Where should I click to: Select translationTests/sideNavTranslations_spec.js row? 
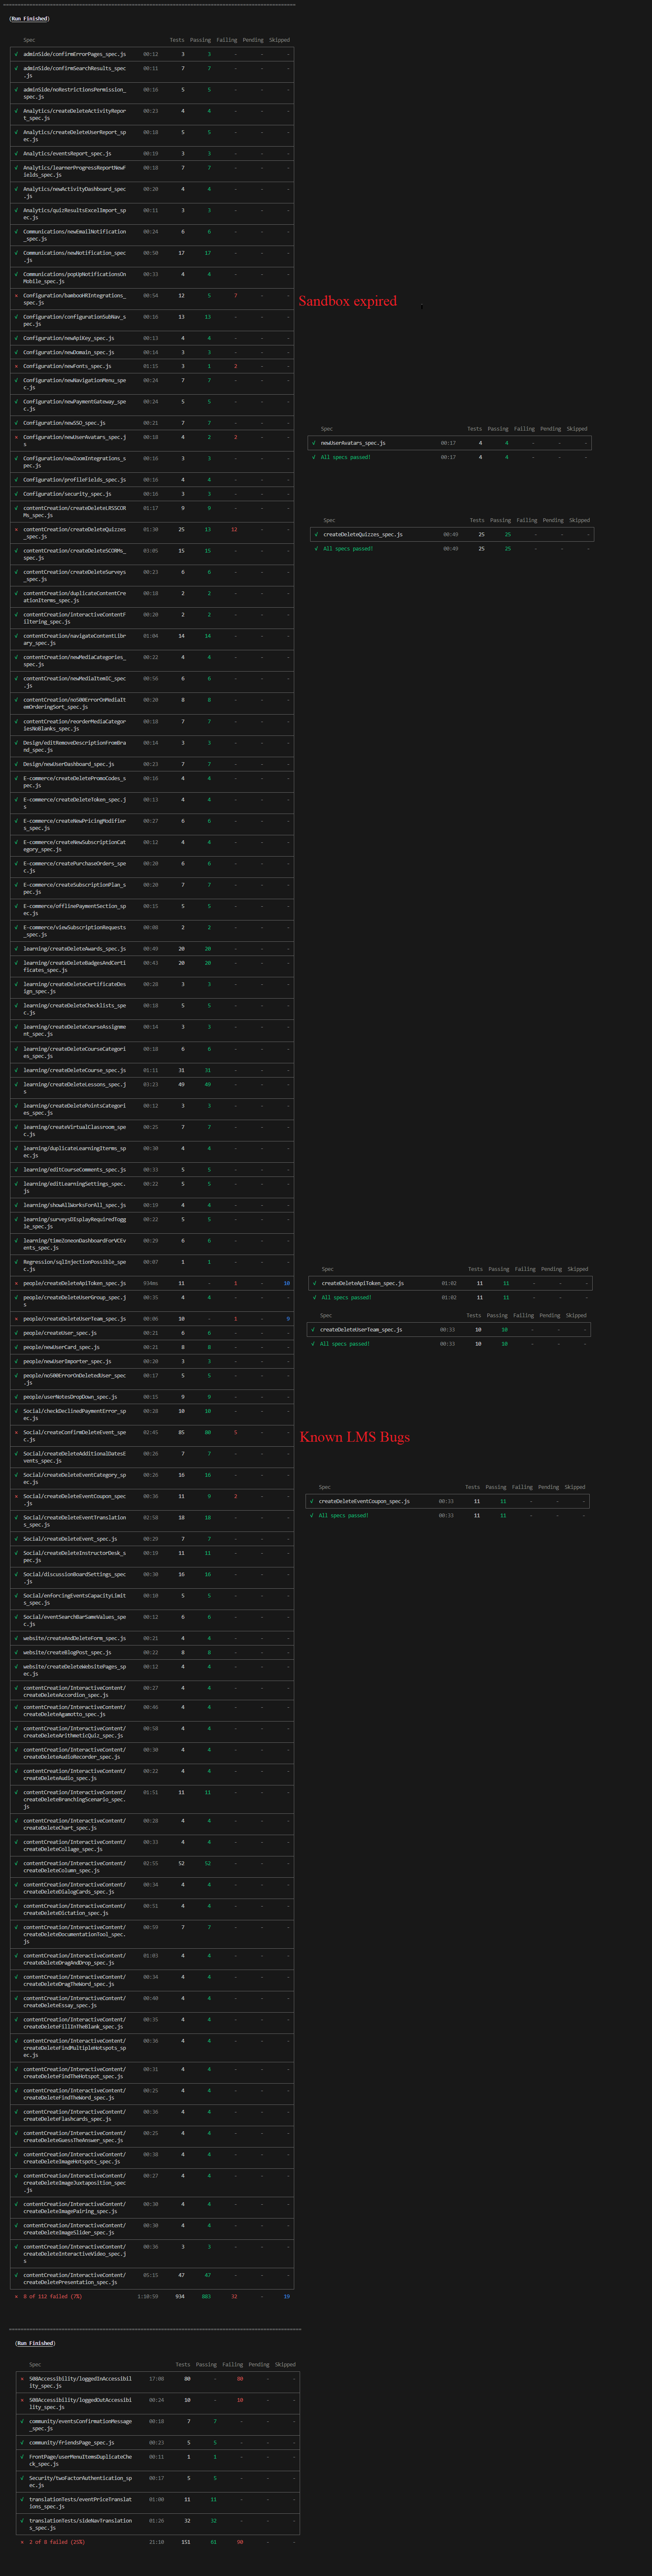(x=158, y=2524)
